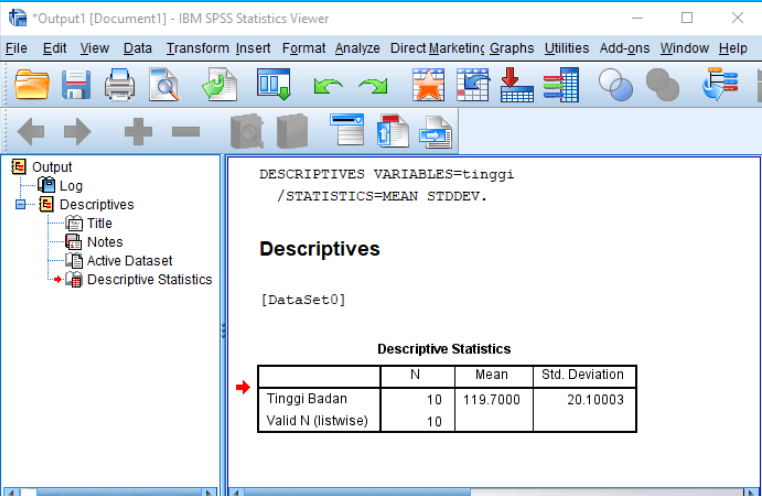The height and width of the screenshot is (496, 762).
Task: Open the Help menu
Action: coord(733,48)
